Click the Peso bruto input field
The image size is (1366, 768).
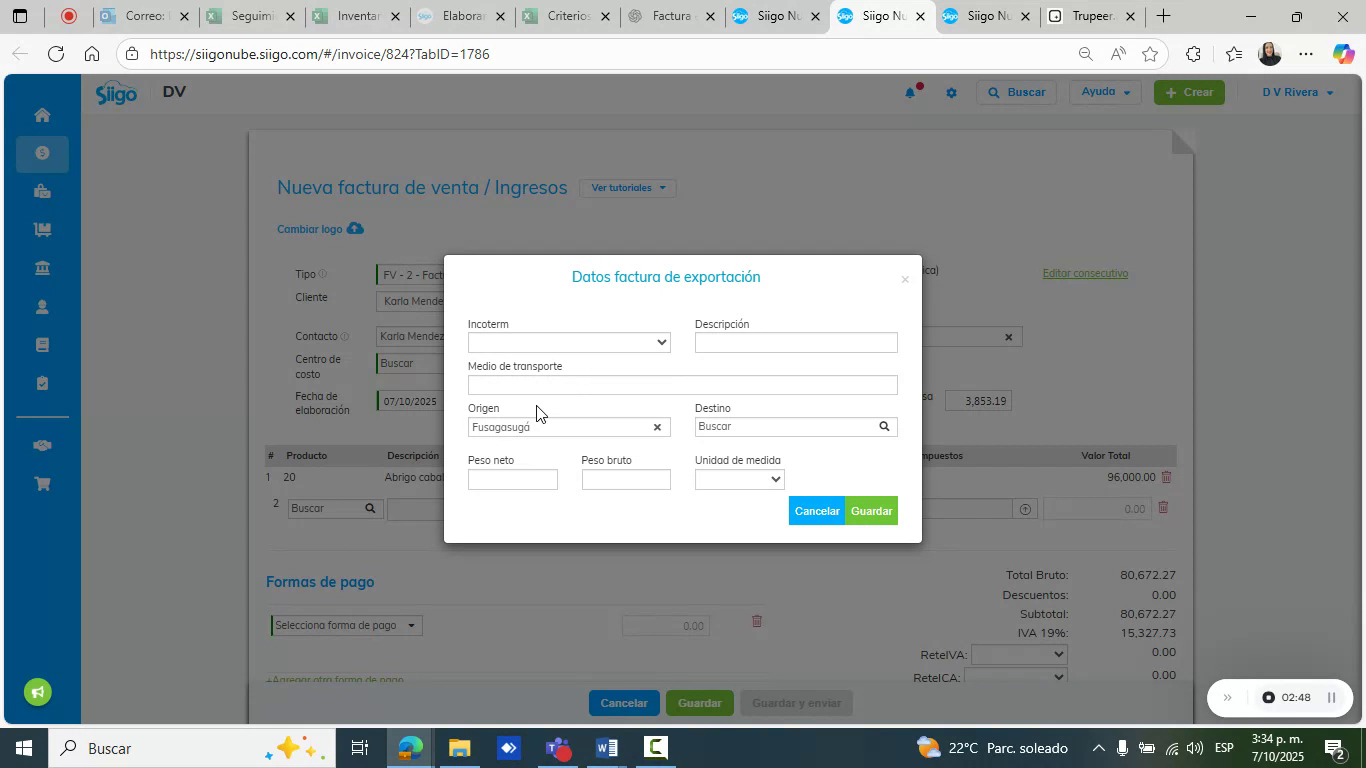click(x=626, y=480)
